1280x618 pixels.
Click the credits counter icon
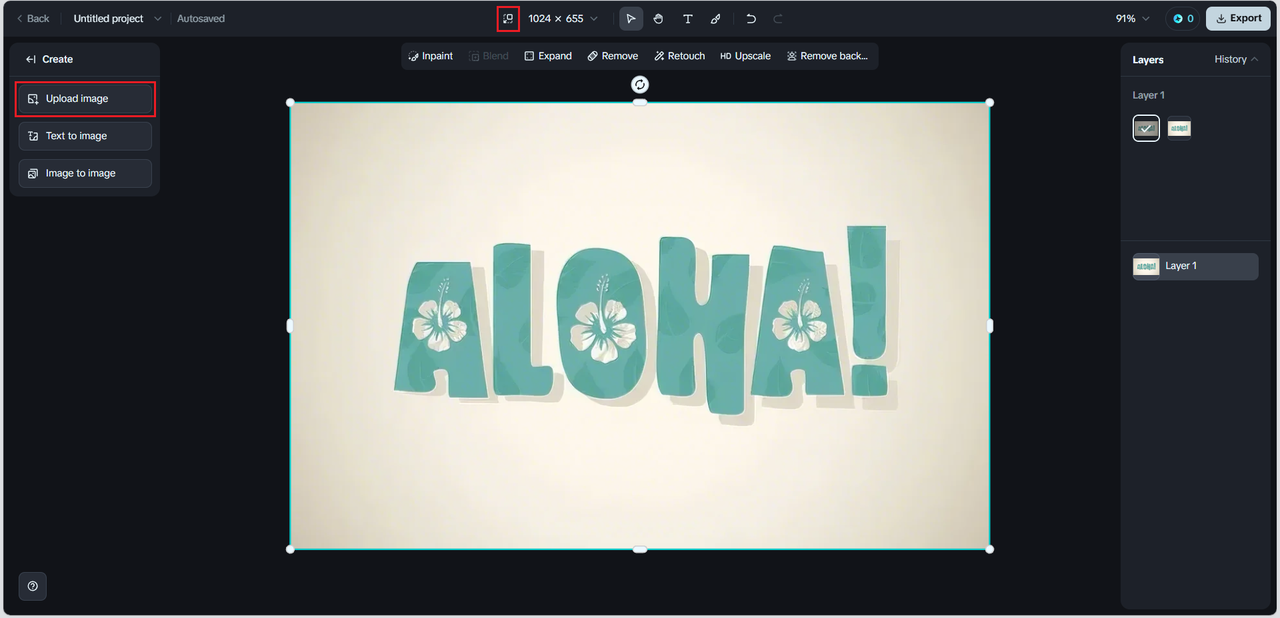pos(1178,19)
